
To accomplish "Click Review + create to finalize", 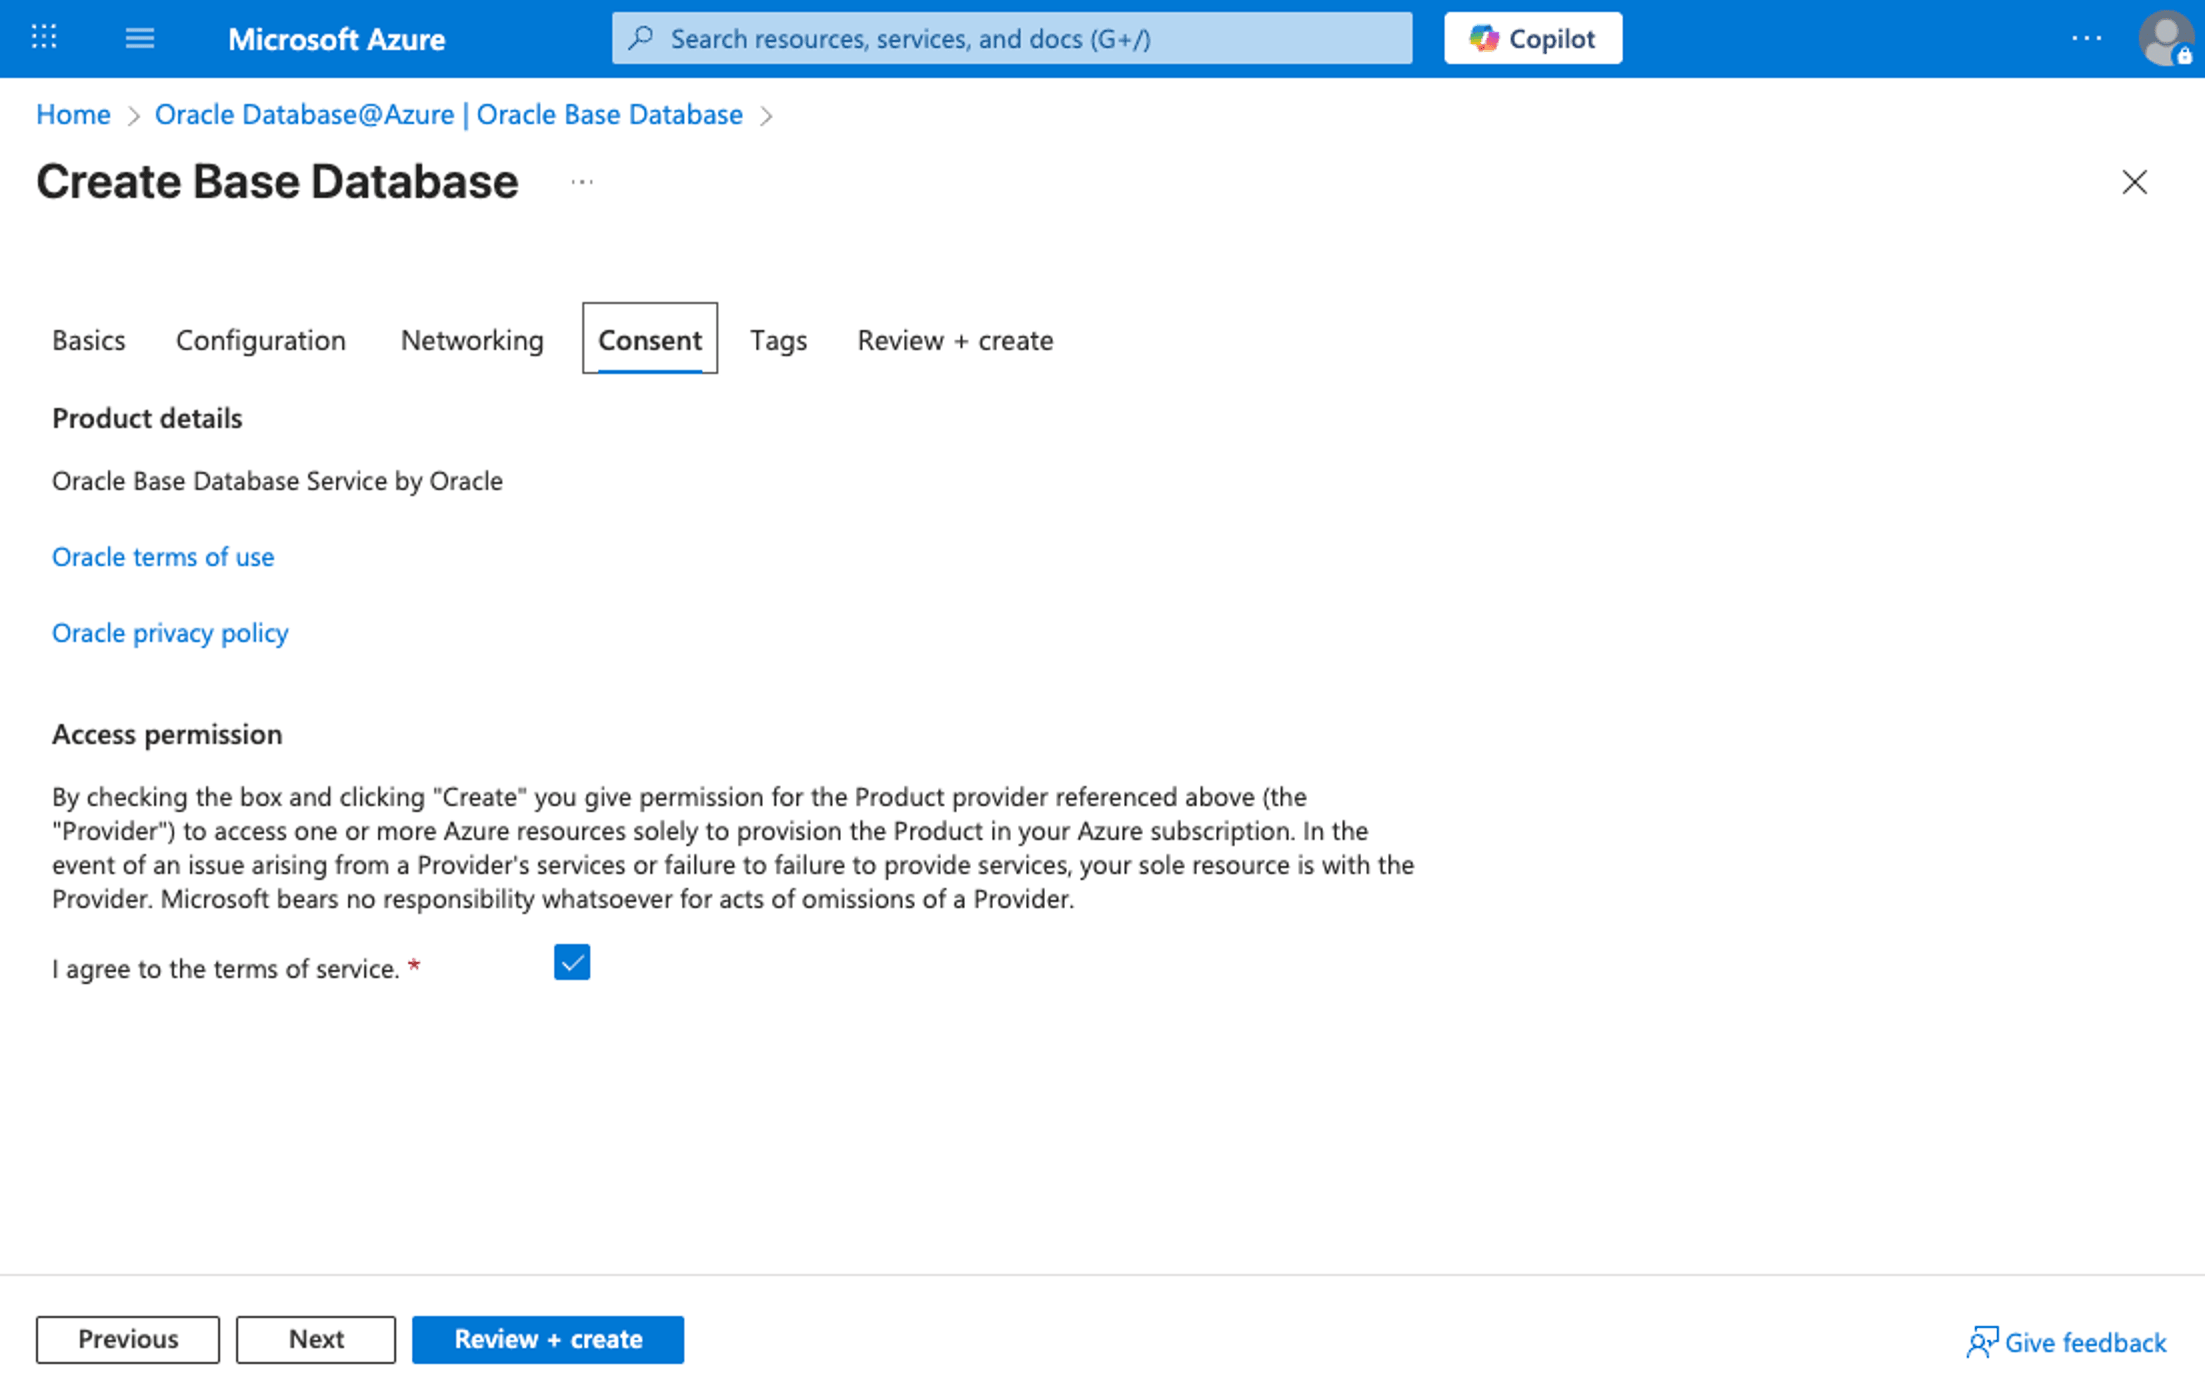I will 548,1339.
